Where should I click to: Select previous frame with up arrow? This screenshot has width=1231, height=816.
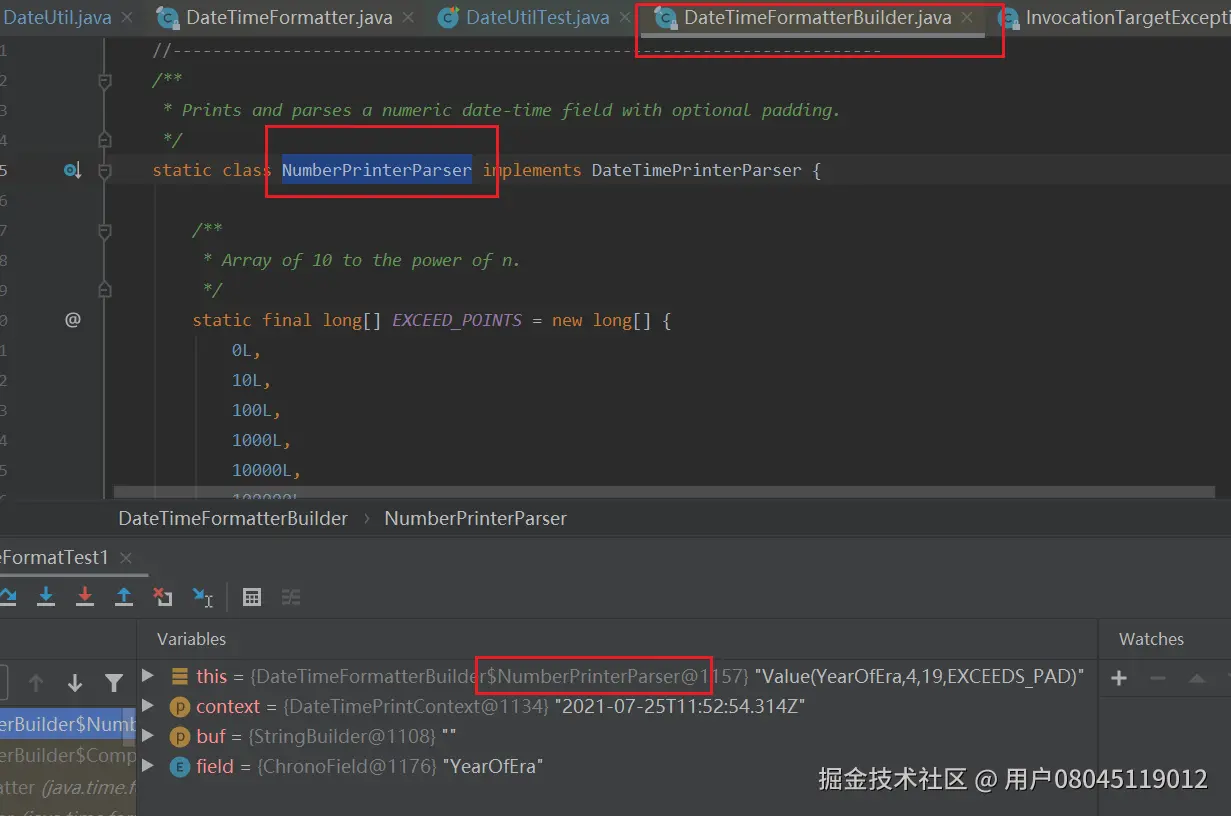click(x=36, y=683)
